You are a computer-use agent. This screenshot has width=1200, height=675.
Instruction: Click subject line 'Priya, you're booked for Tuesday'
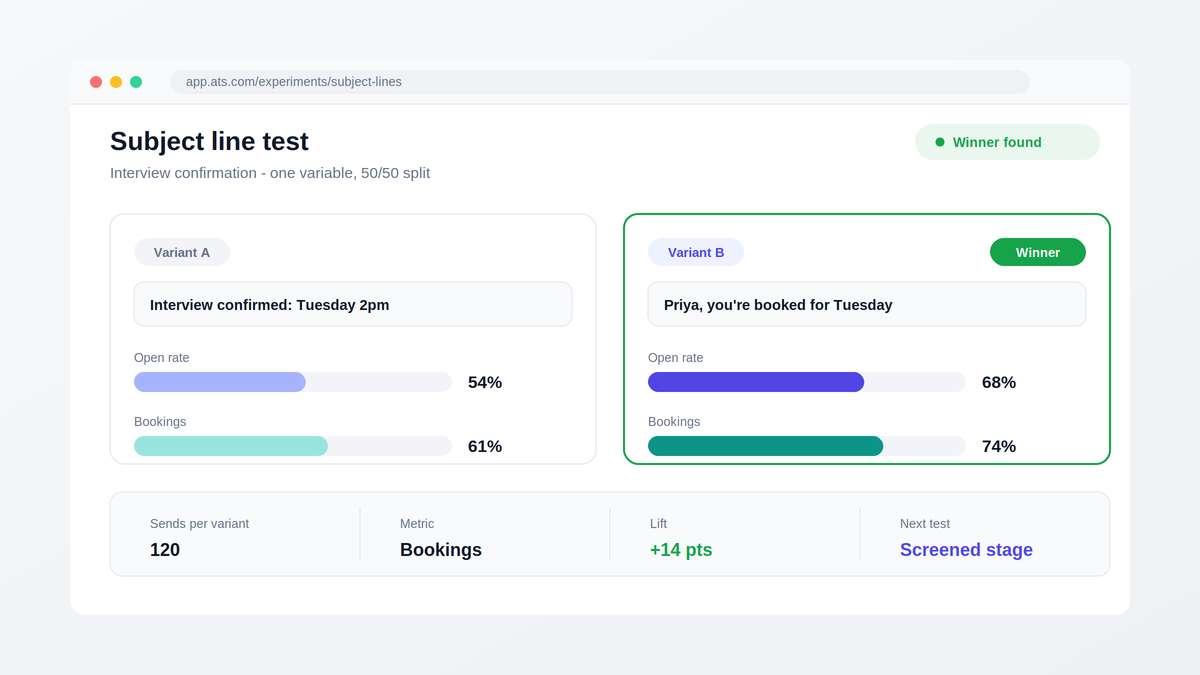point(867,304)
